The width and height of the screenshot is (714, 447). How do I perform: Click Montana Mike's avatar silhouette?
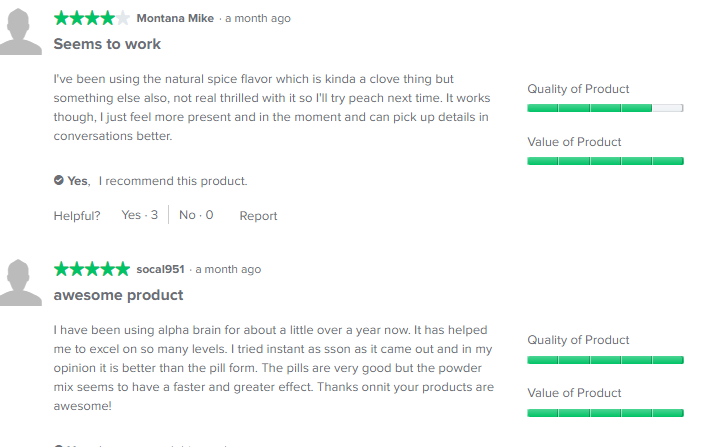[20, 31]
